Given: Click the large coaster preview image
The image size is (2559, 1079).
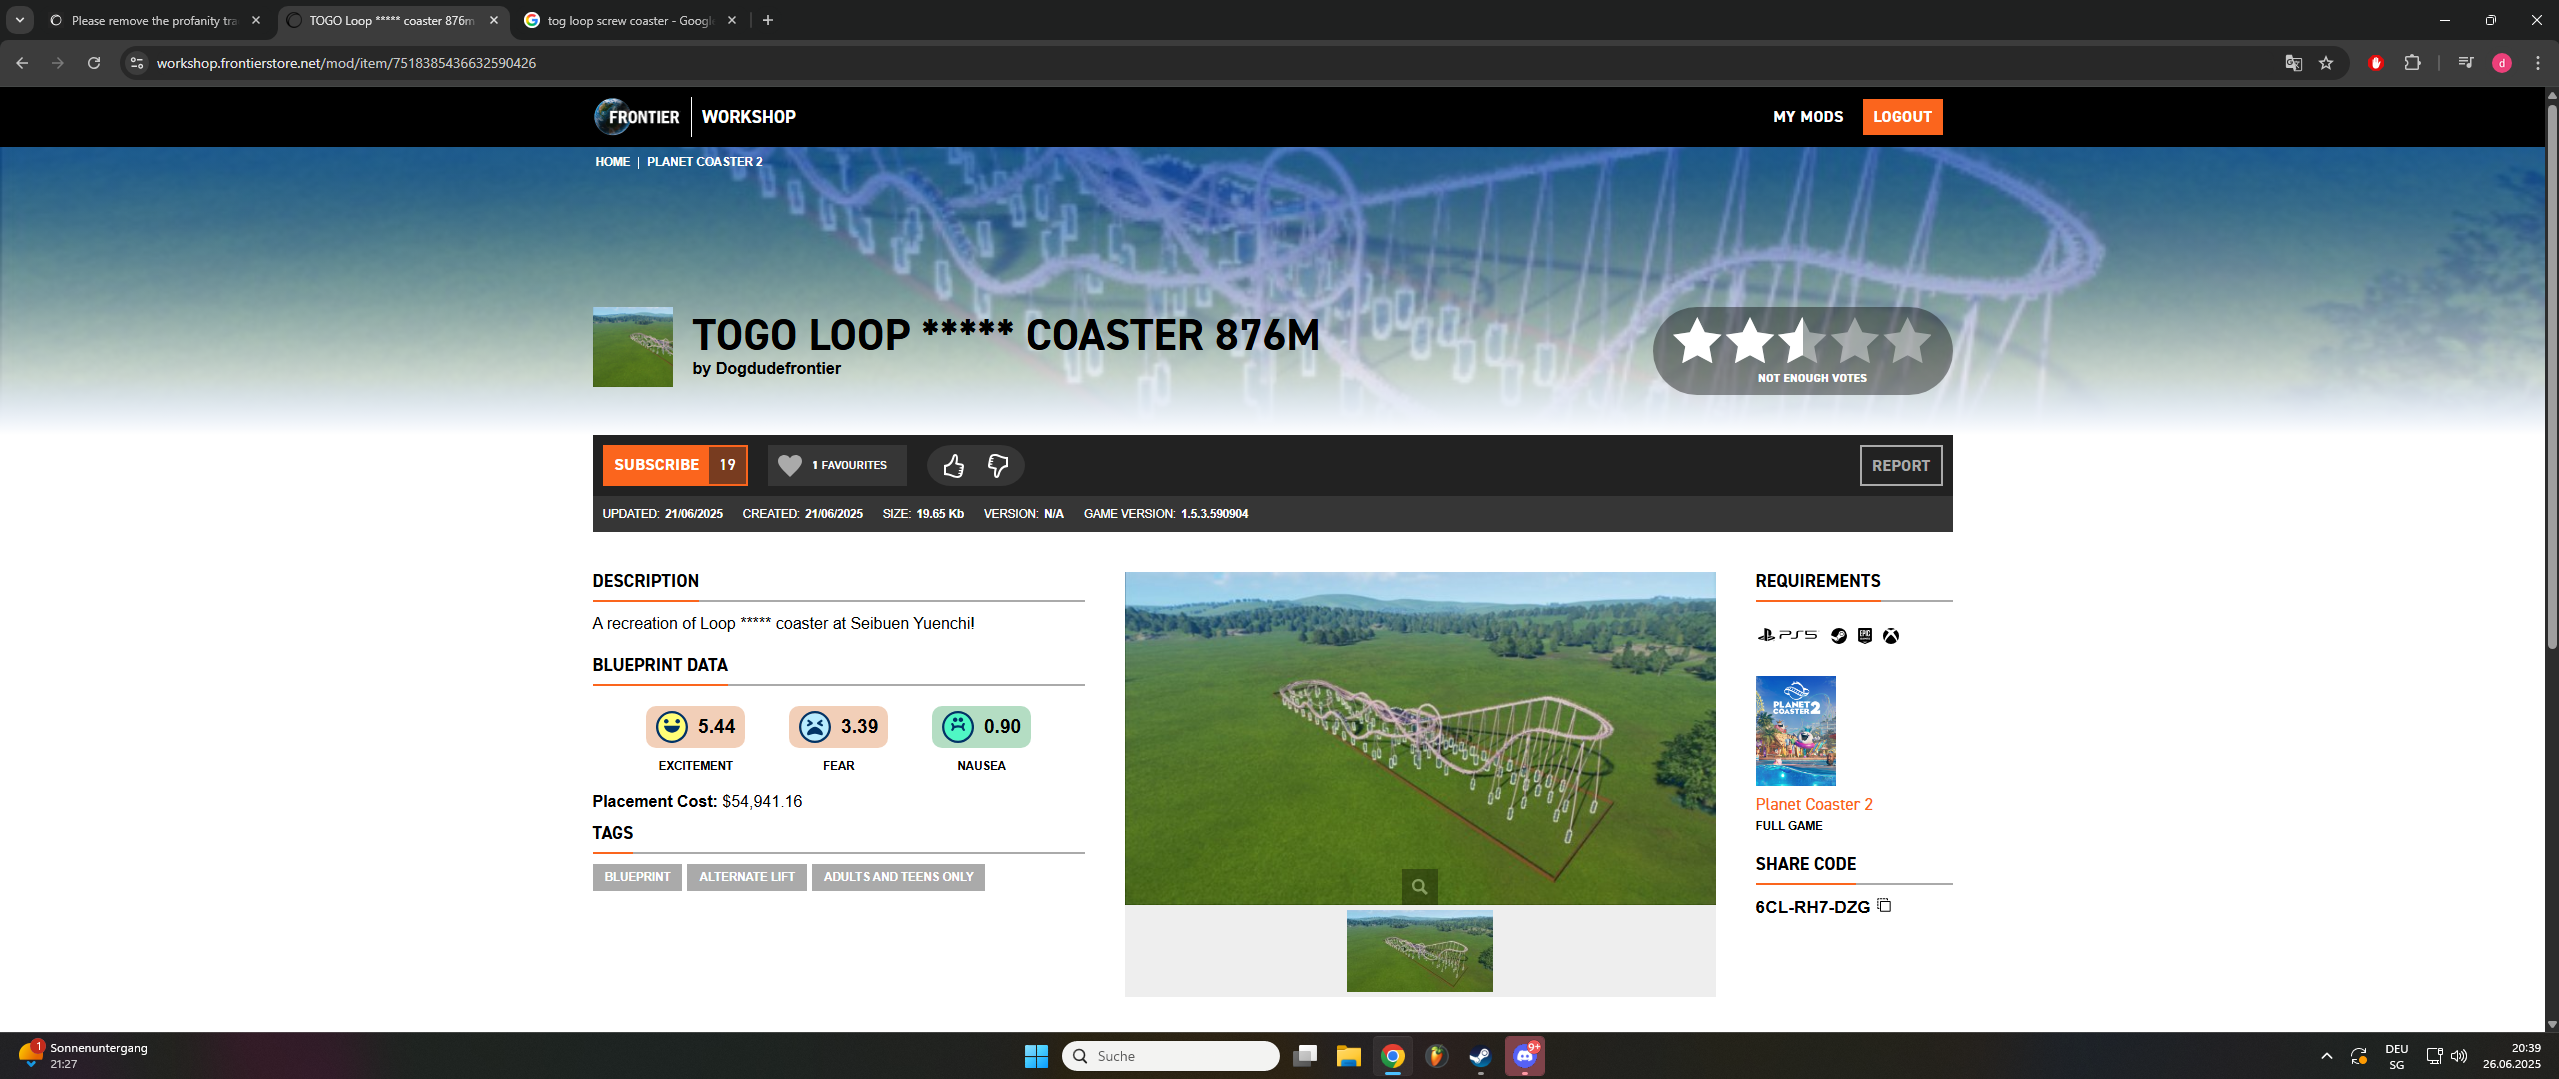Looking at the screenshot, I should click(x=1419, y=738).
